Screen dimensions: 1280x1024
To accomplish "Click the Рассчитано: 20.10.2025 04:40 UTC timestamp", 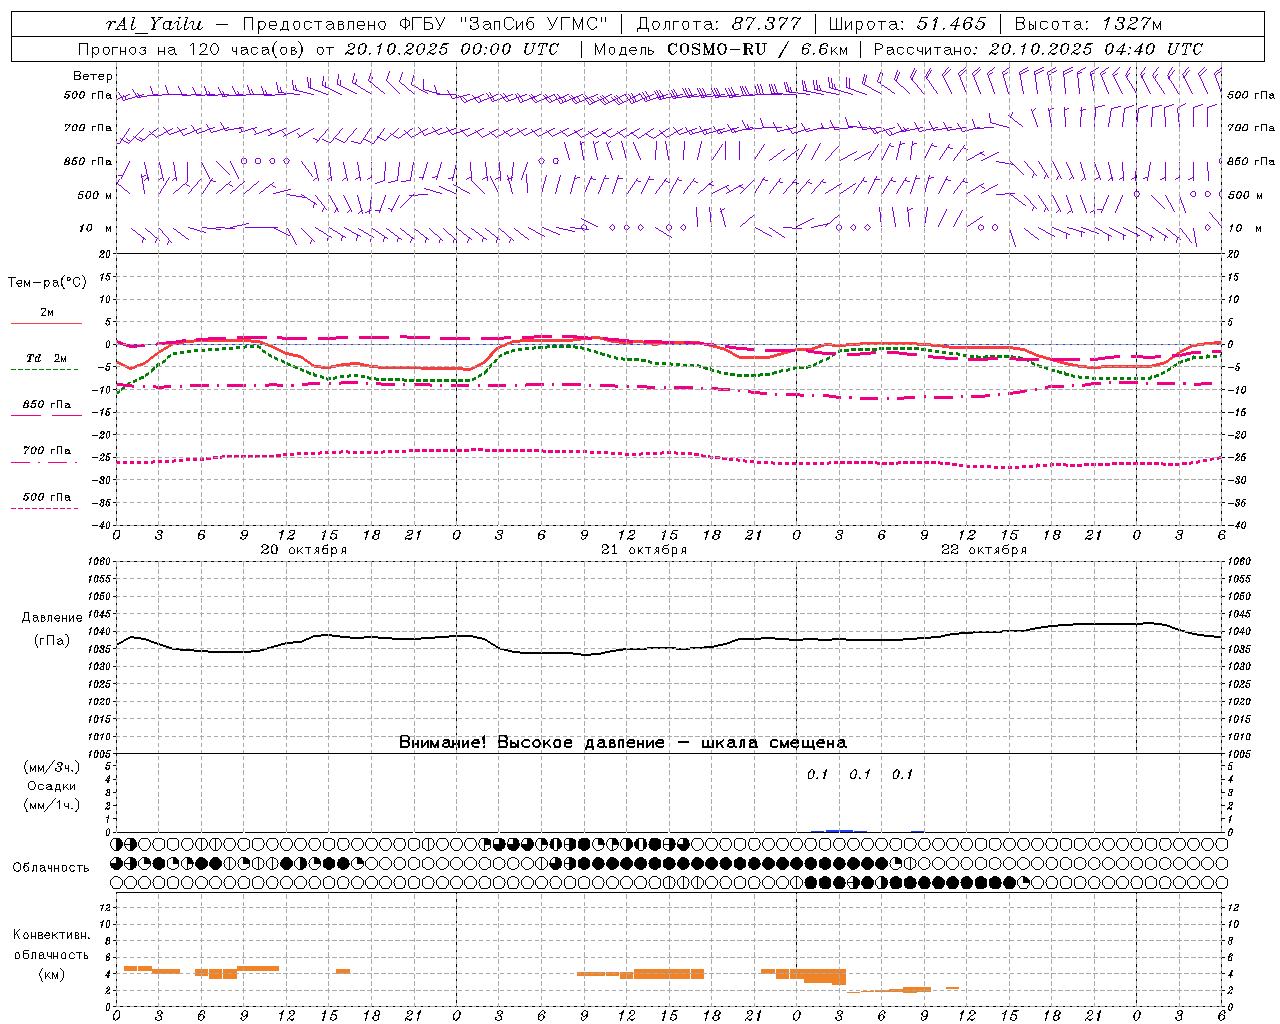I will point(1038,49).
